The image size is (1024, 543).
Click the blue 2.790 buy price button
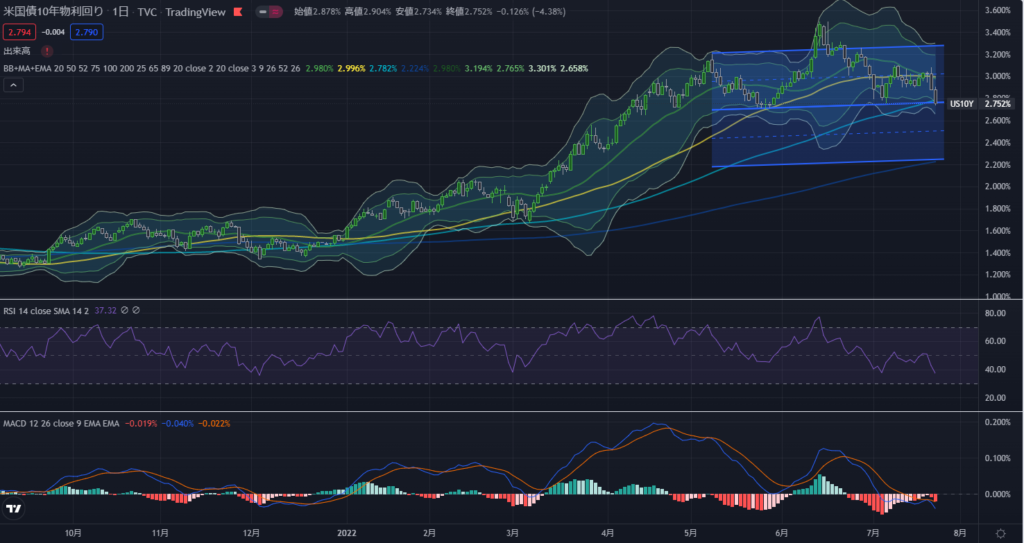tap(86, 32)
